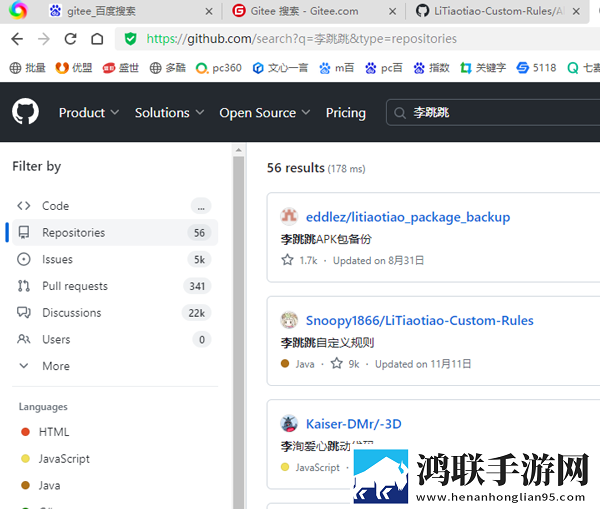Open GitHub logo homepage

pos(25,112)
